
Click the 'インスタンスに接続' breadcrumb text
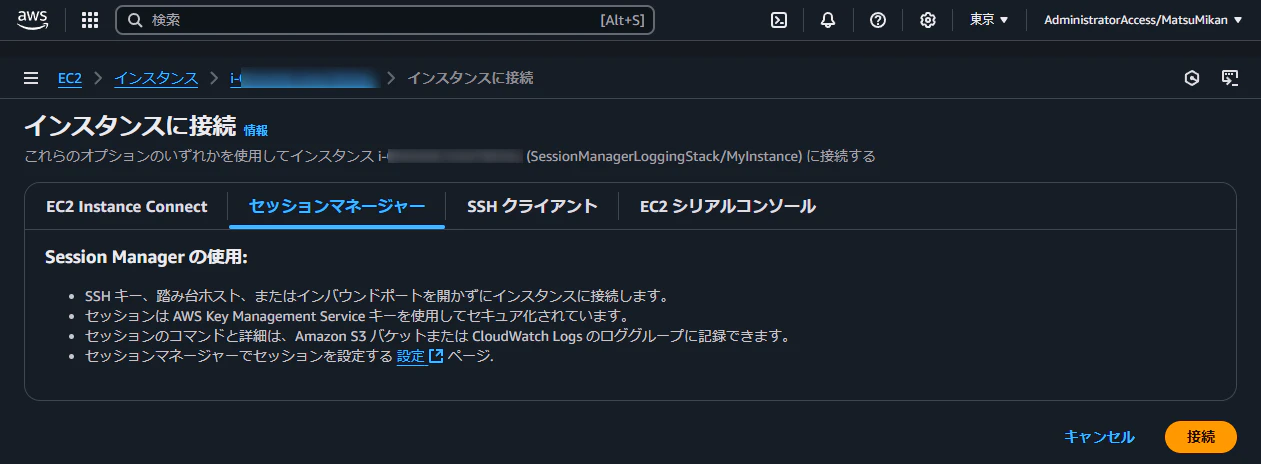(x=470, y=78)
